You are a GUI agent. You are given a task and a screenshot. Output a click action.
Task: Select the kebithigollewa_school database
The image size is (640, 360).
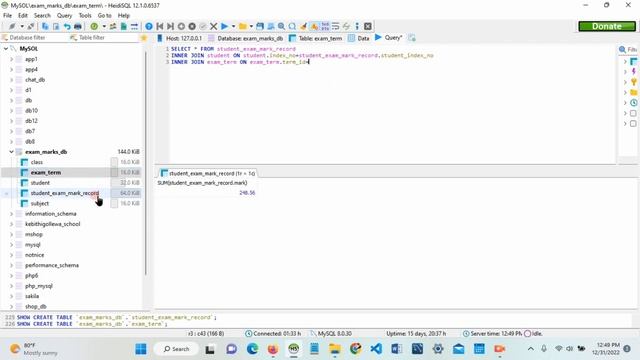pyautogui.click(x=53, y=224)
